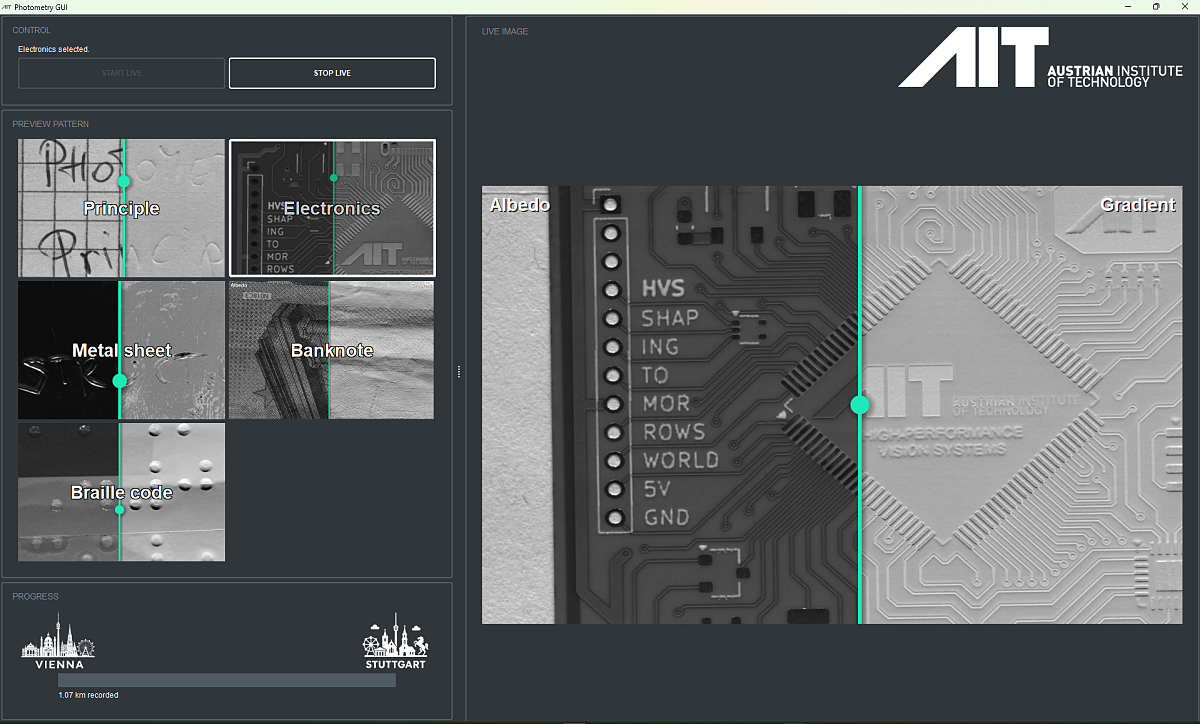The height and width of the screenshot is (724, 1200).
Task: Click the Electronics thumbnail's slider dot
Action: 334,178
